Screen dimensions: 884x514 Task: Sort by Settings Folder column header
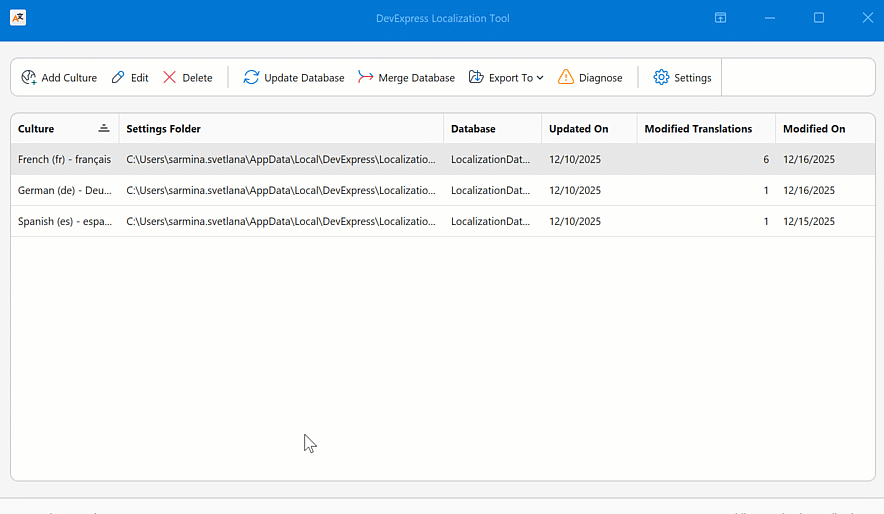tap(281, 128)
